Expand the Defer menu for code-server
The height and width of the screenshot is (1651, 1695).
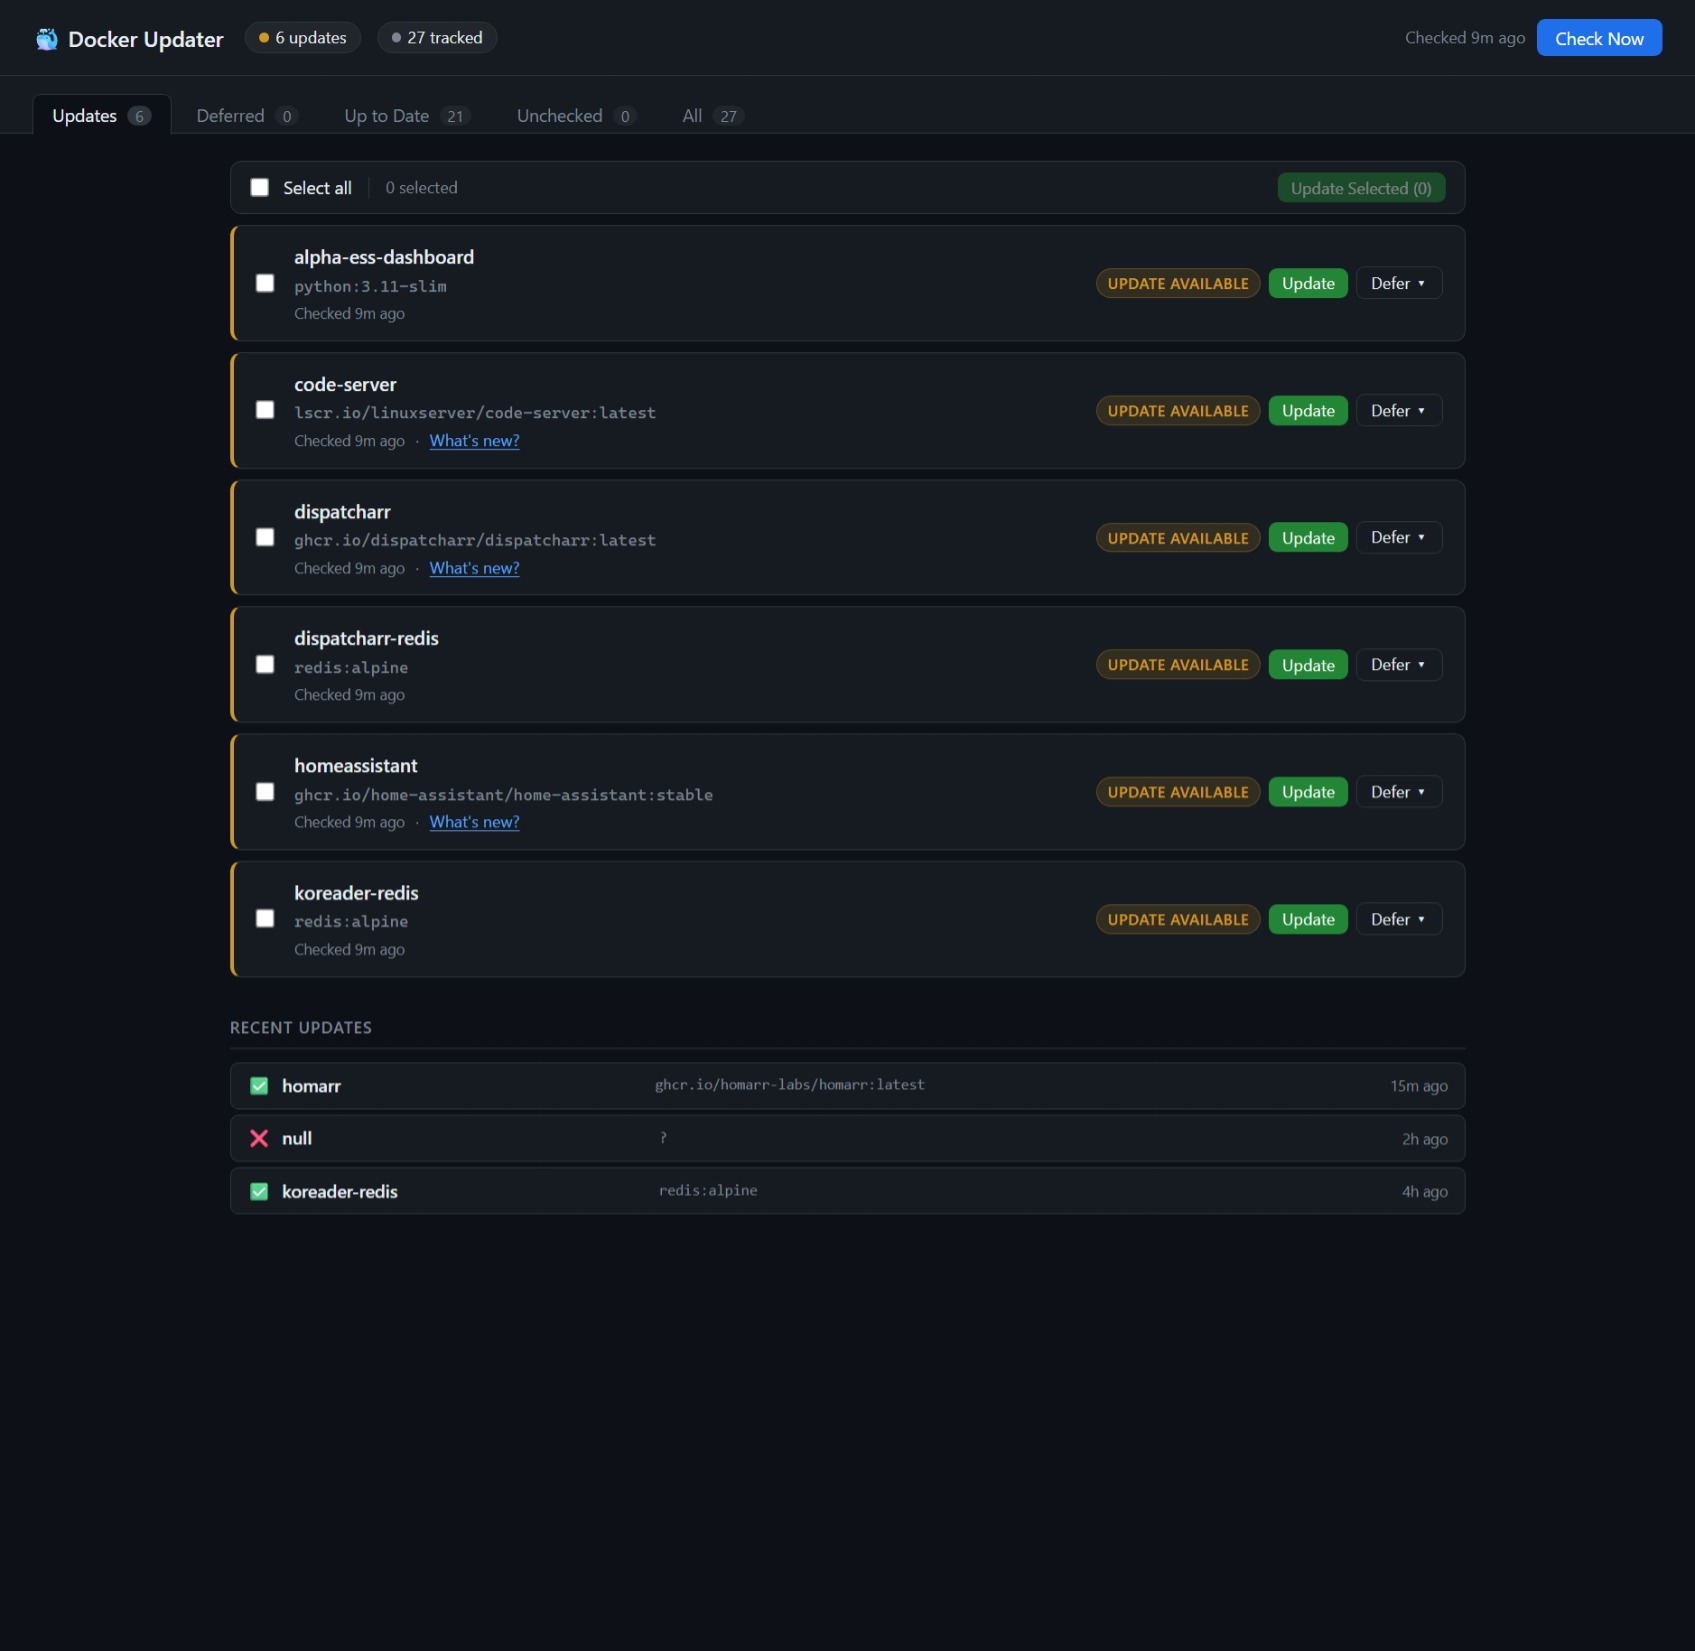(1399, 410)
